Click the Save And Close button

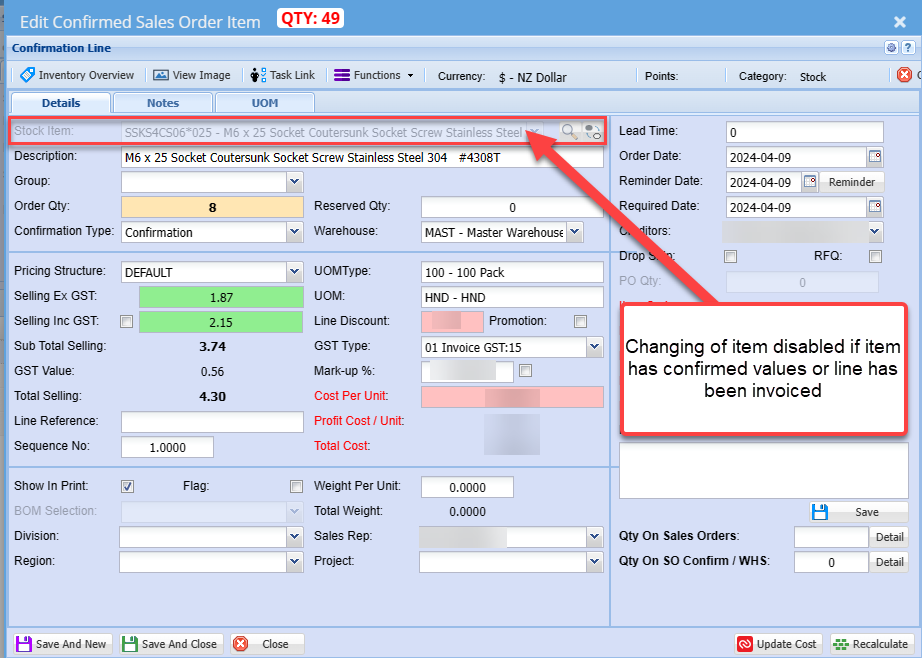(x=169, y=644)
